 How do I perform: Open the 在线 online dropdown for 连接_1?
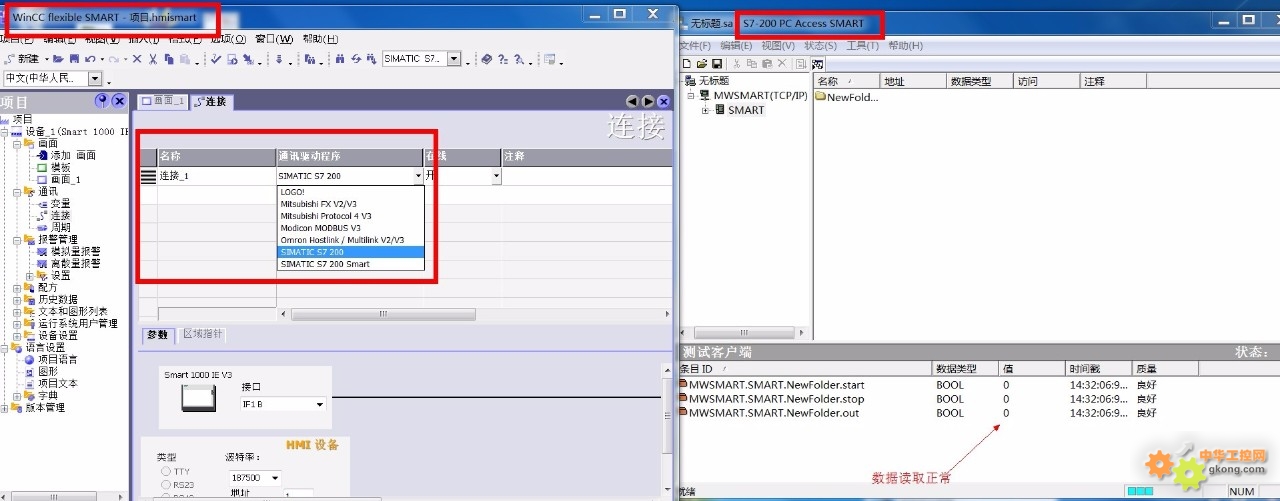coord(495,175)
